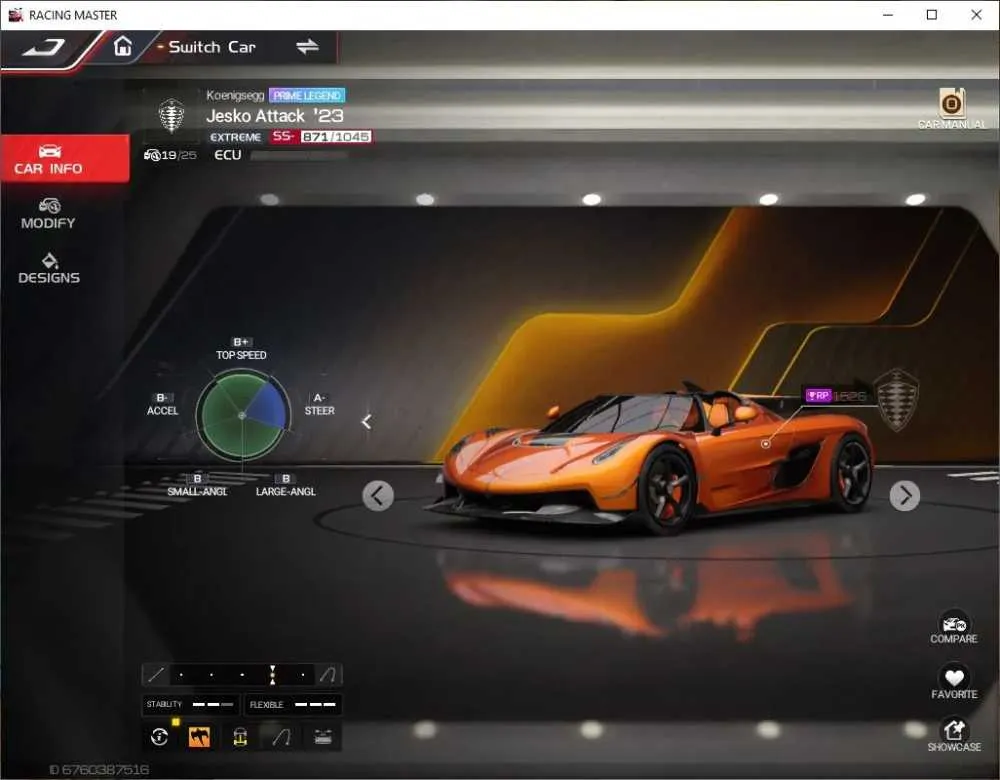Click the Racing Master app icon in title bar
Screen dimensions: 1000x780
(15, 15)
